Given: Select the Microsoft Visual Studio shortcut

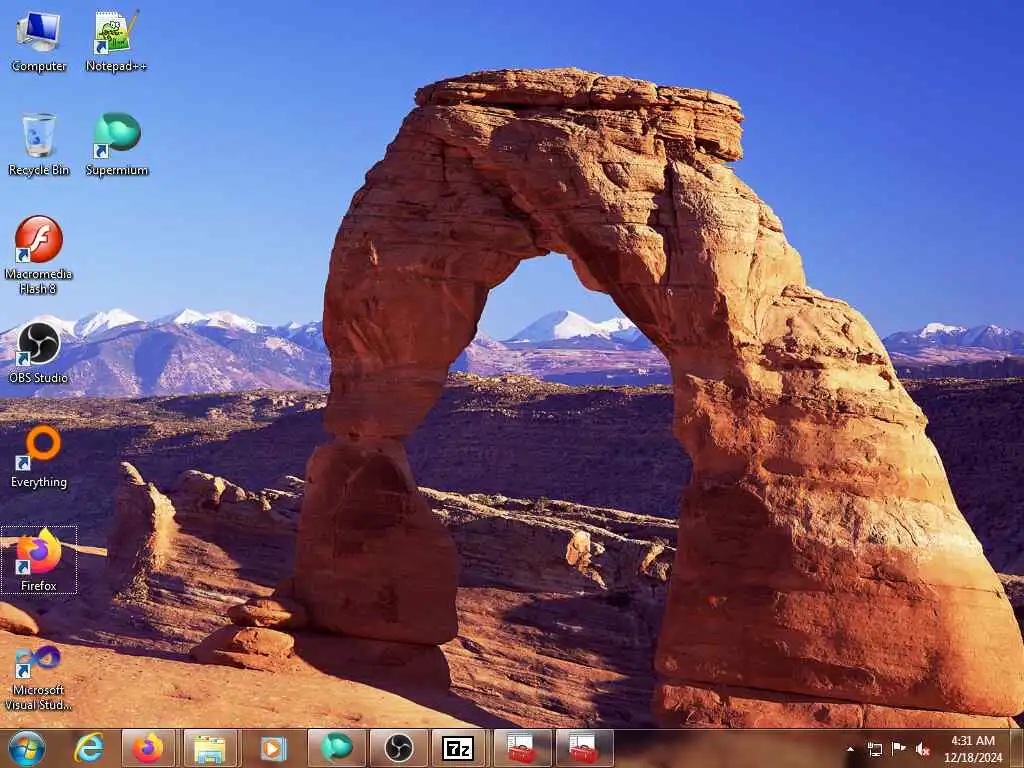Looking at the screenshot, I should point(39,678).
